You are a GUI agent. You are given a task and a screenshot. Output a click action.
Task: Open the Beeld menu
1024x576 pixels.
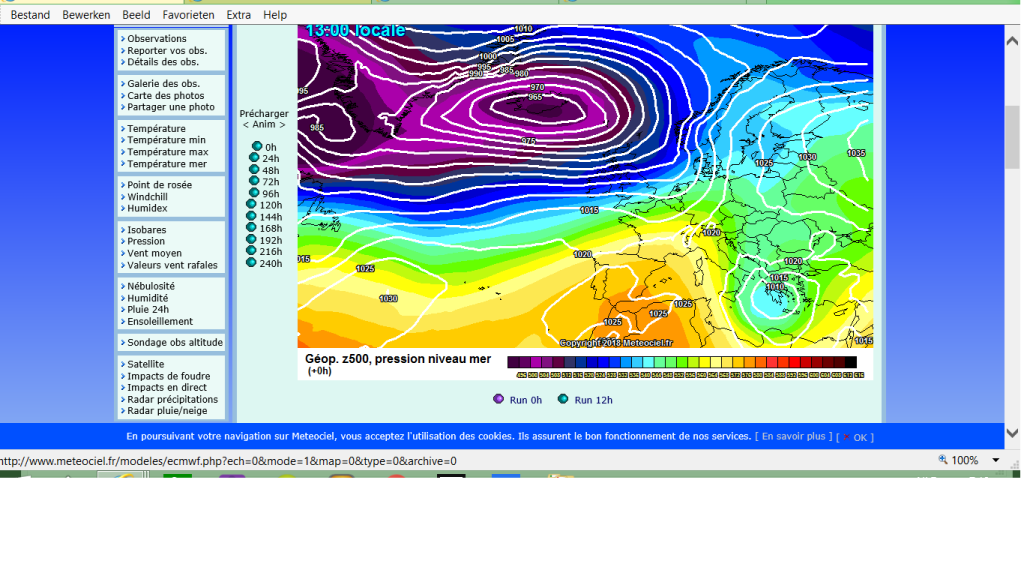click(x=136, y=14)
